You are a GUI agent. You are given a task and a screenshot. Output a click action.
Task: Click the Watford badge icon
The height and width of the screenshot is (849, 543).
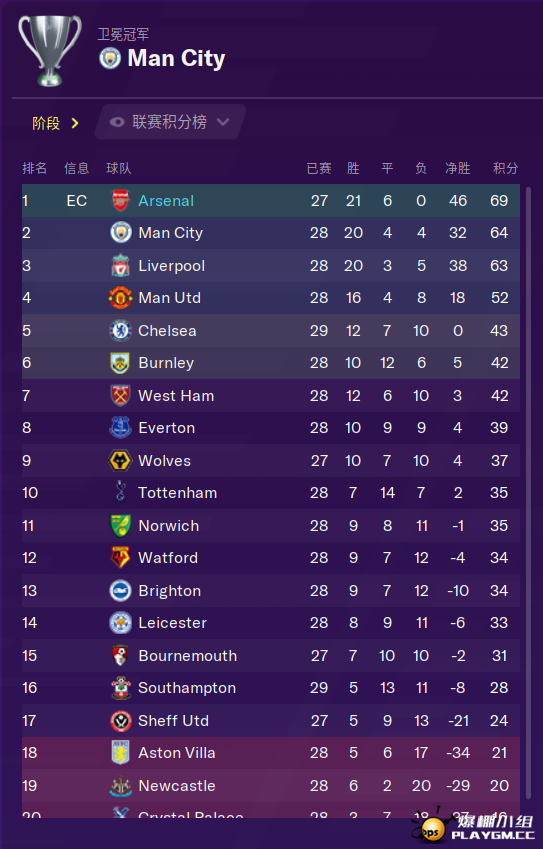point(120,558)
